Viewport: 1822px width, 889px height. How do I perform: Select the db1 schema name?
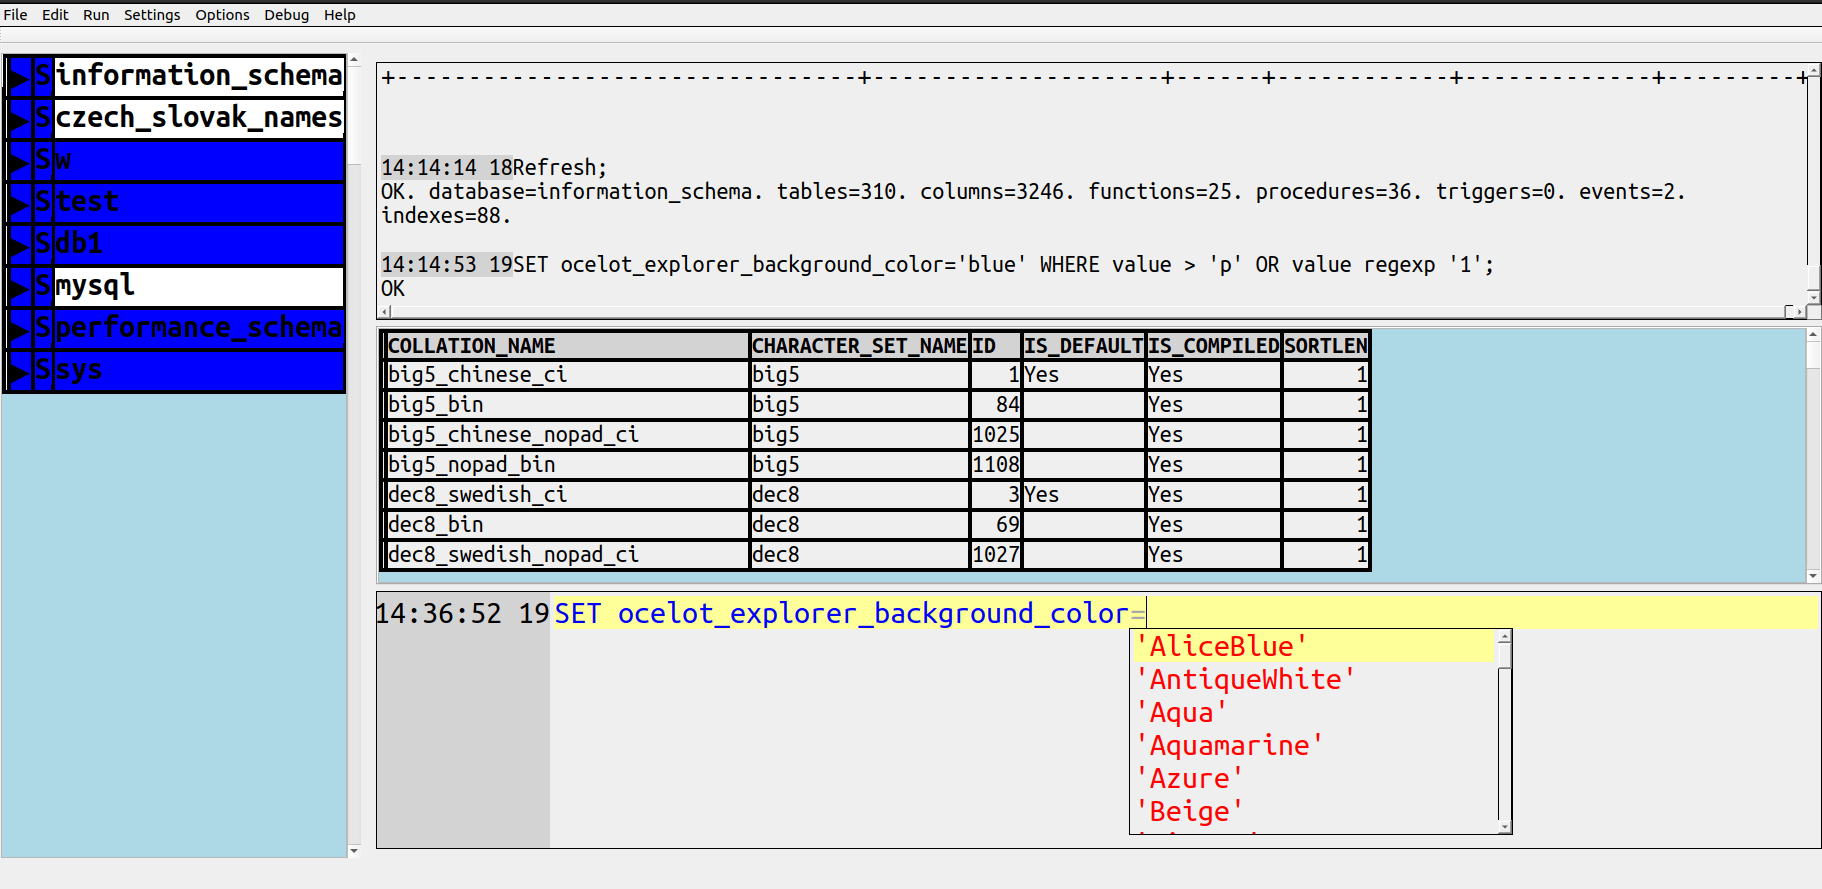(x=199, y=244)
